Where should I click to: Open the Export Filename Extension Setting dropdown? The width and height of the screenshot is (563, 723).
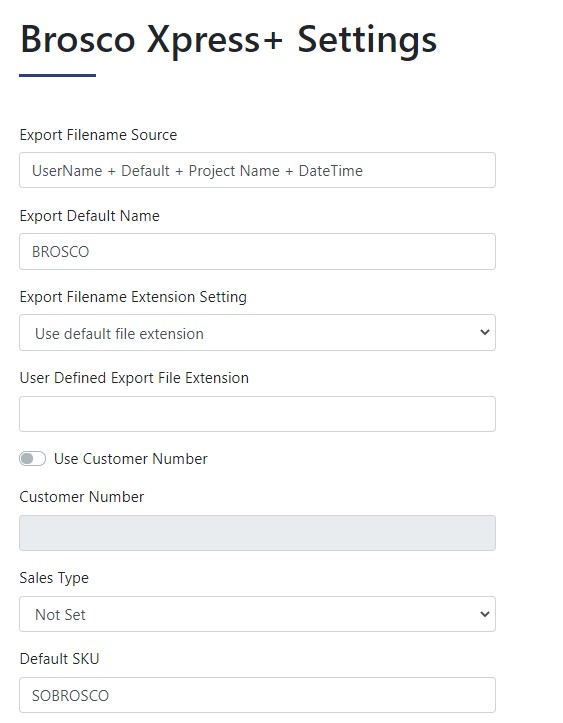pyautogui.click(x=257, y=332)
